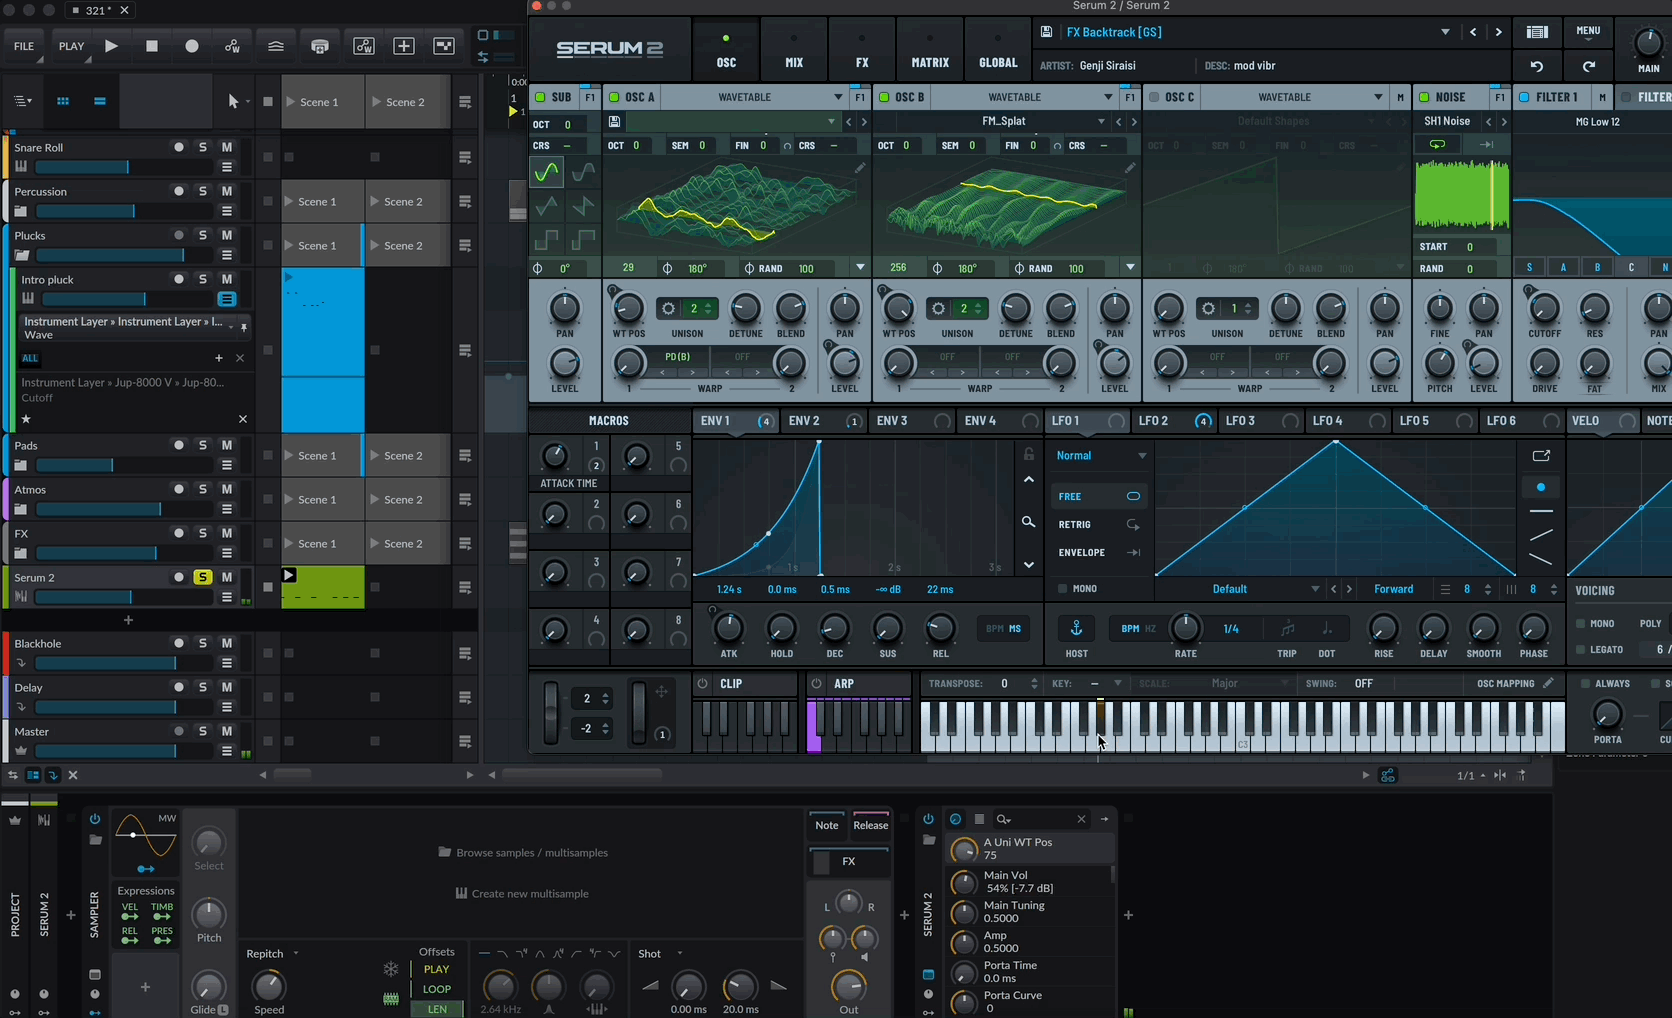Open the LFO Normal mode dropdown
The width and height of the screenshot is (1672, 1018).
1101,456
